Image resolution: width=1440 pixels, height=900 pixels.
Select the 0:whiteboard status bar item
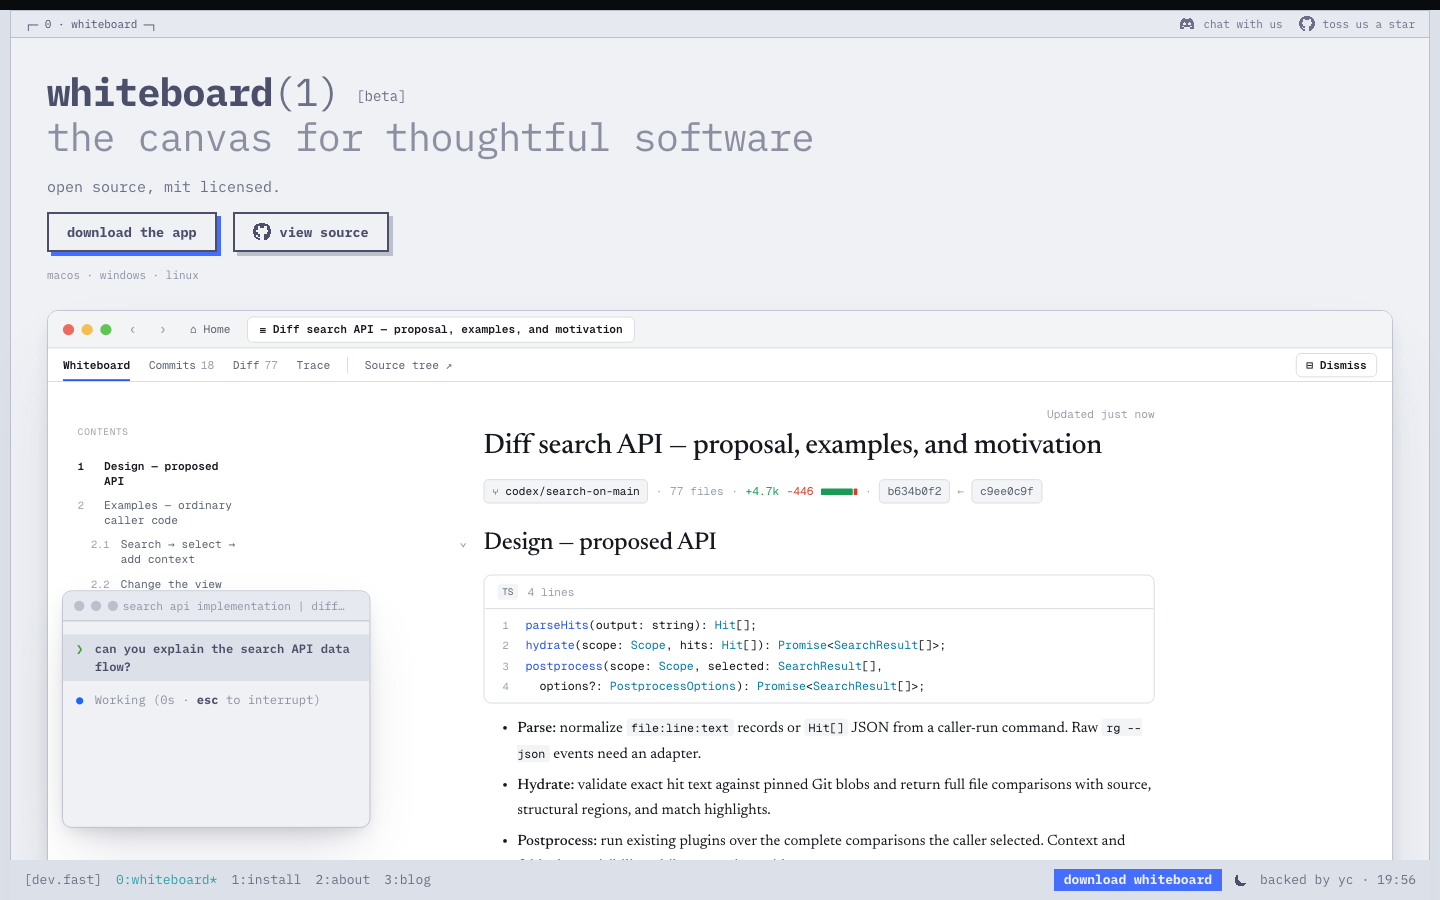click(166, 880)
